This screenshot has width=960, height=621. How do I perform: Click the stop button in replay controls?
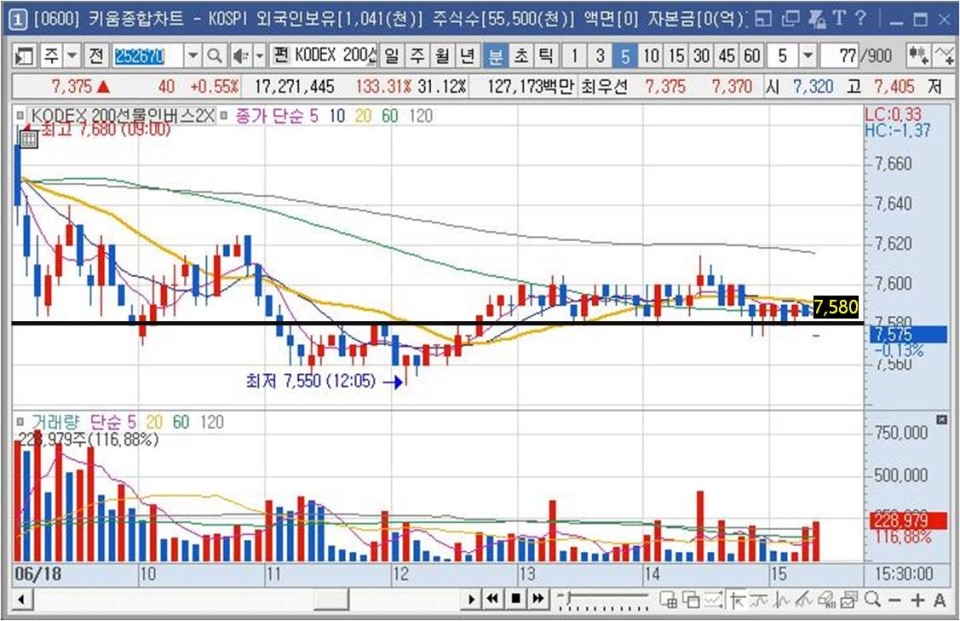pyautogui.click(x=515, y=599)
